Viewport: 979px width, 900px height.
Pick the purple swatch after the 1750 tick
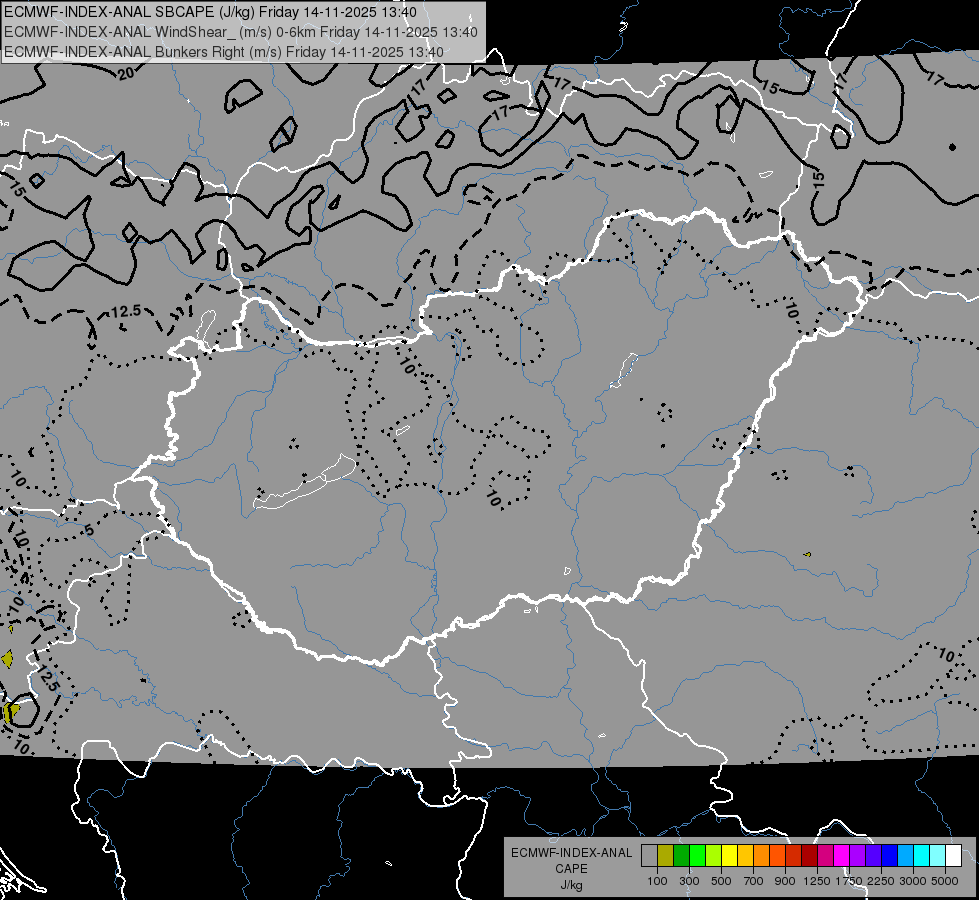pos(857,855)
